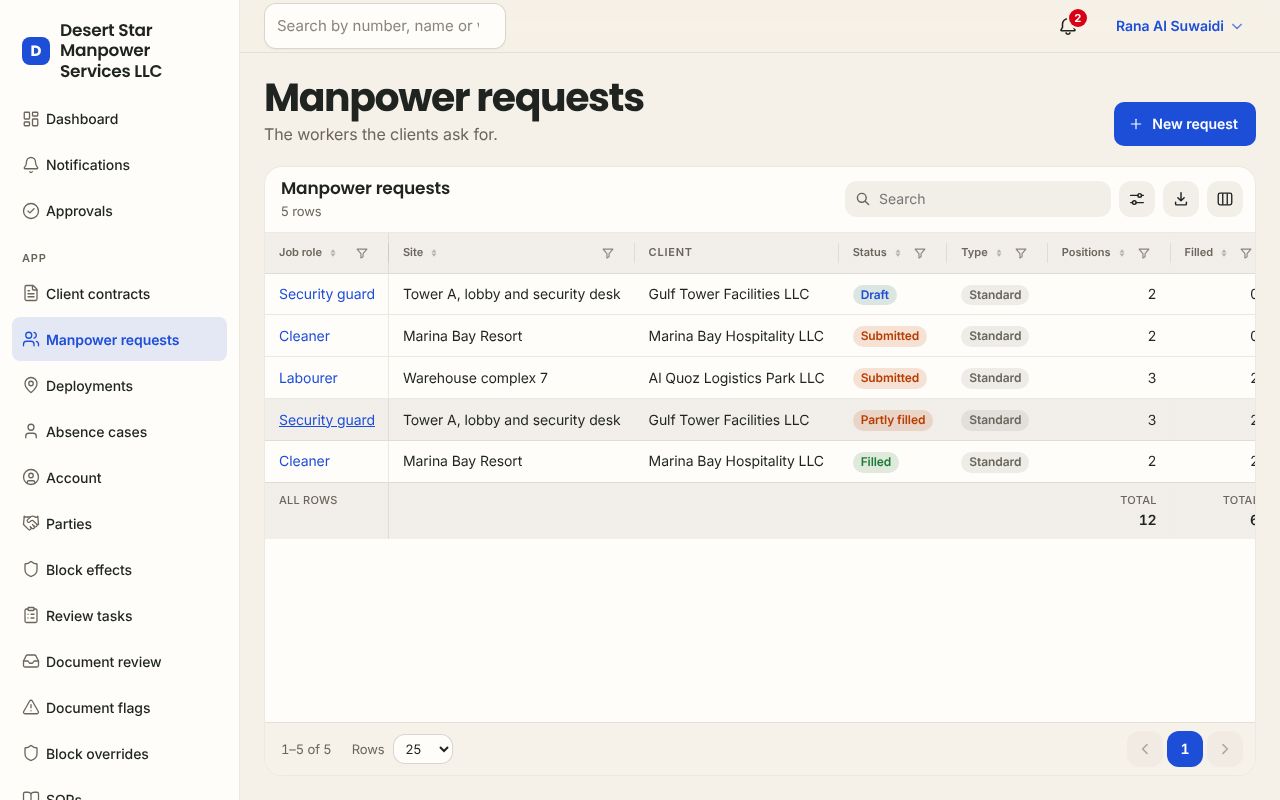Click Submitted badge in Labourer row
1280x800 pixels.
pos(890,378)
